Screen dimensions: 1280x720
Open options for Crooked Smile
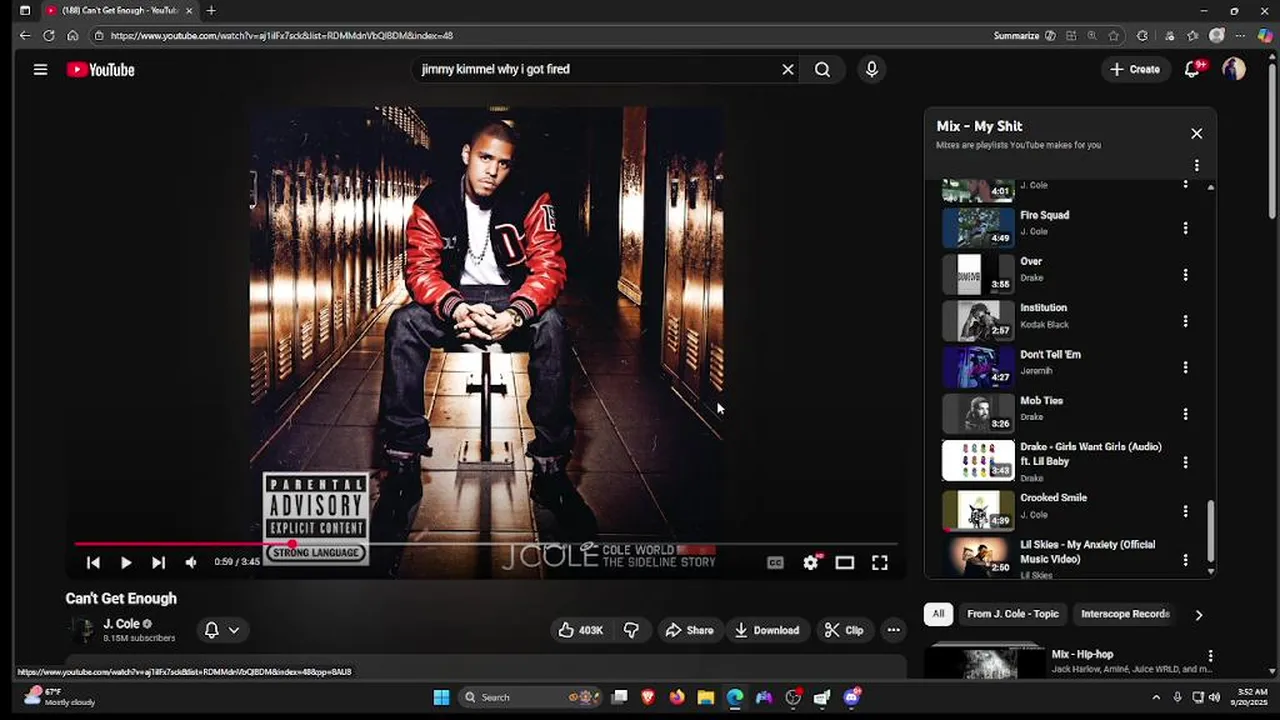point(1185,511)
